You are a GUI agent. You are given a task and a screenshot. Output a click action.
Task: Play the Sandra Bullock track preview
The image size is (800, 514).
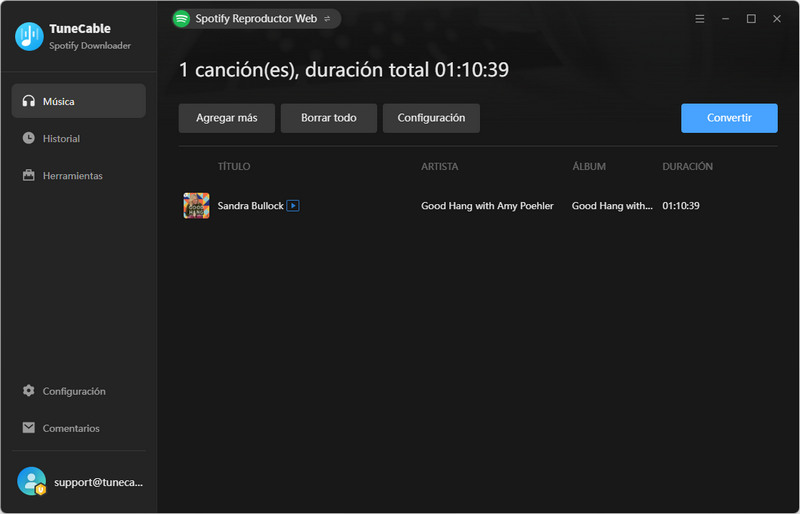click(x=293, y=206)
